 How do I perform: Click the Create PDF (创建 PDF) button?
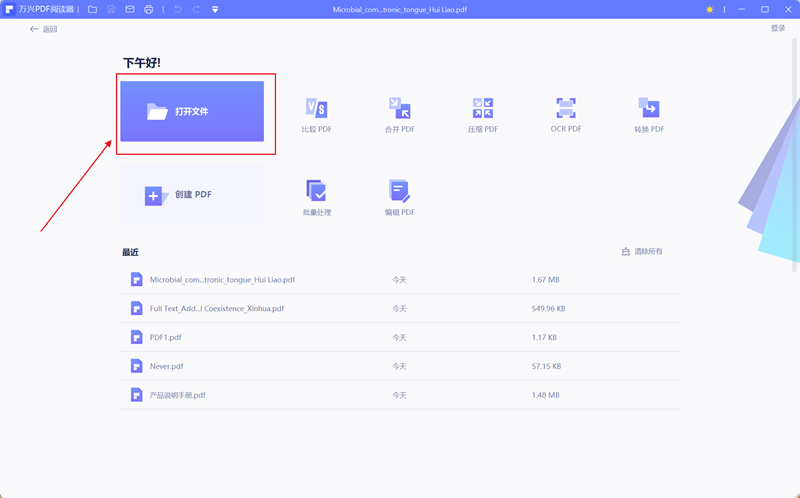pos(192,195)
